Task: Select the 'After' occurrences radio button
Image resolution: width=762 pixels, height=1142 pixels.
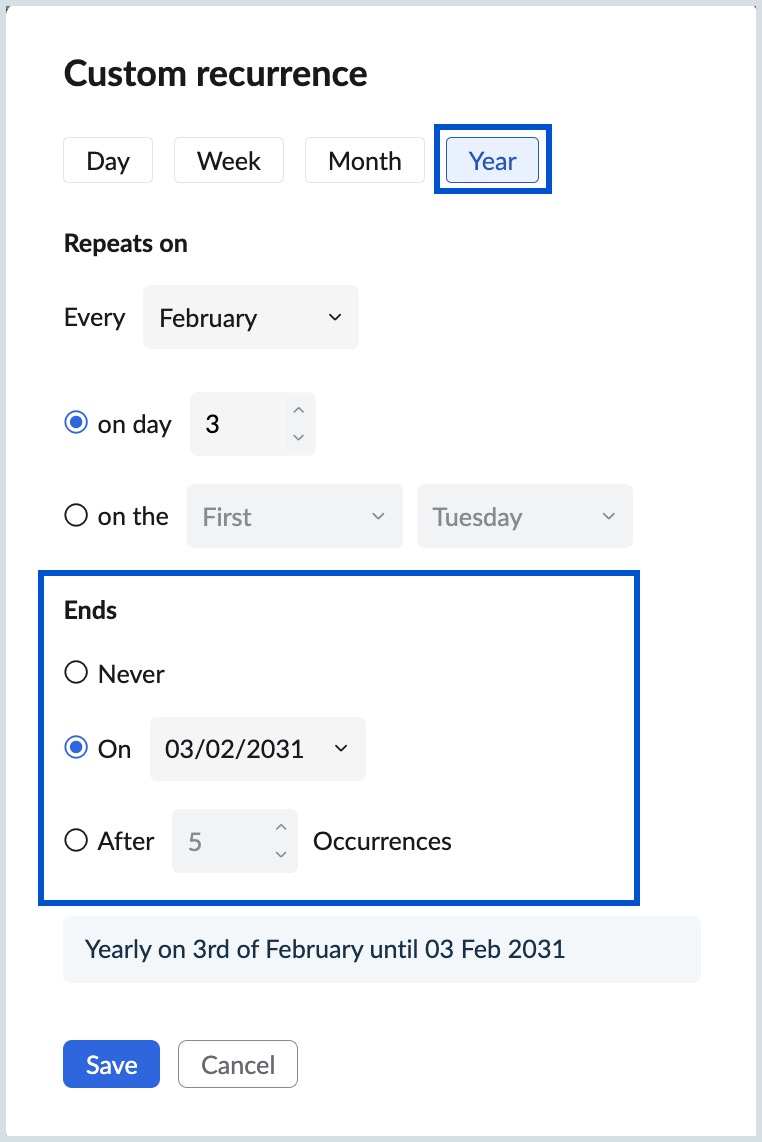Action: [x=75, y=841]
